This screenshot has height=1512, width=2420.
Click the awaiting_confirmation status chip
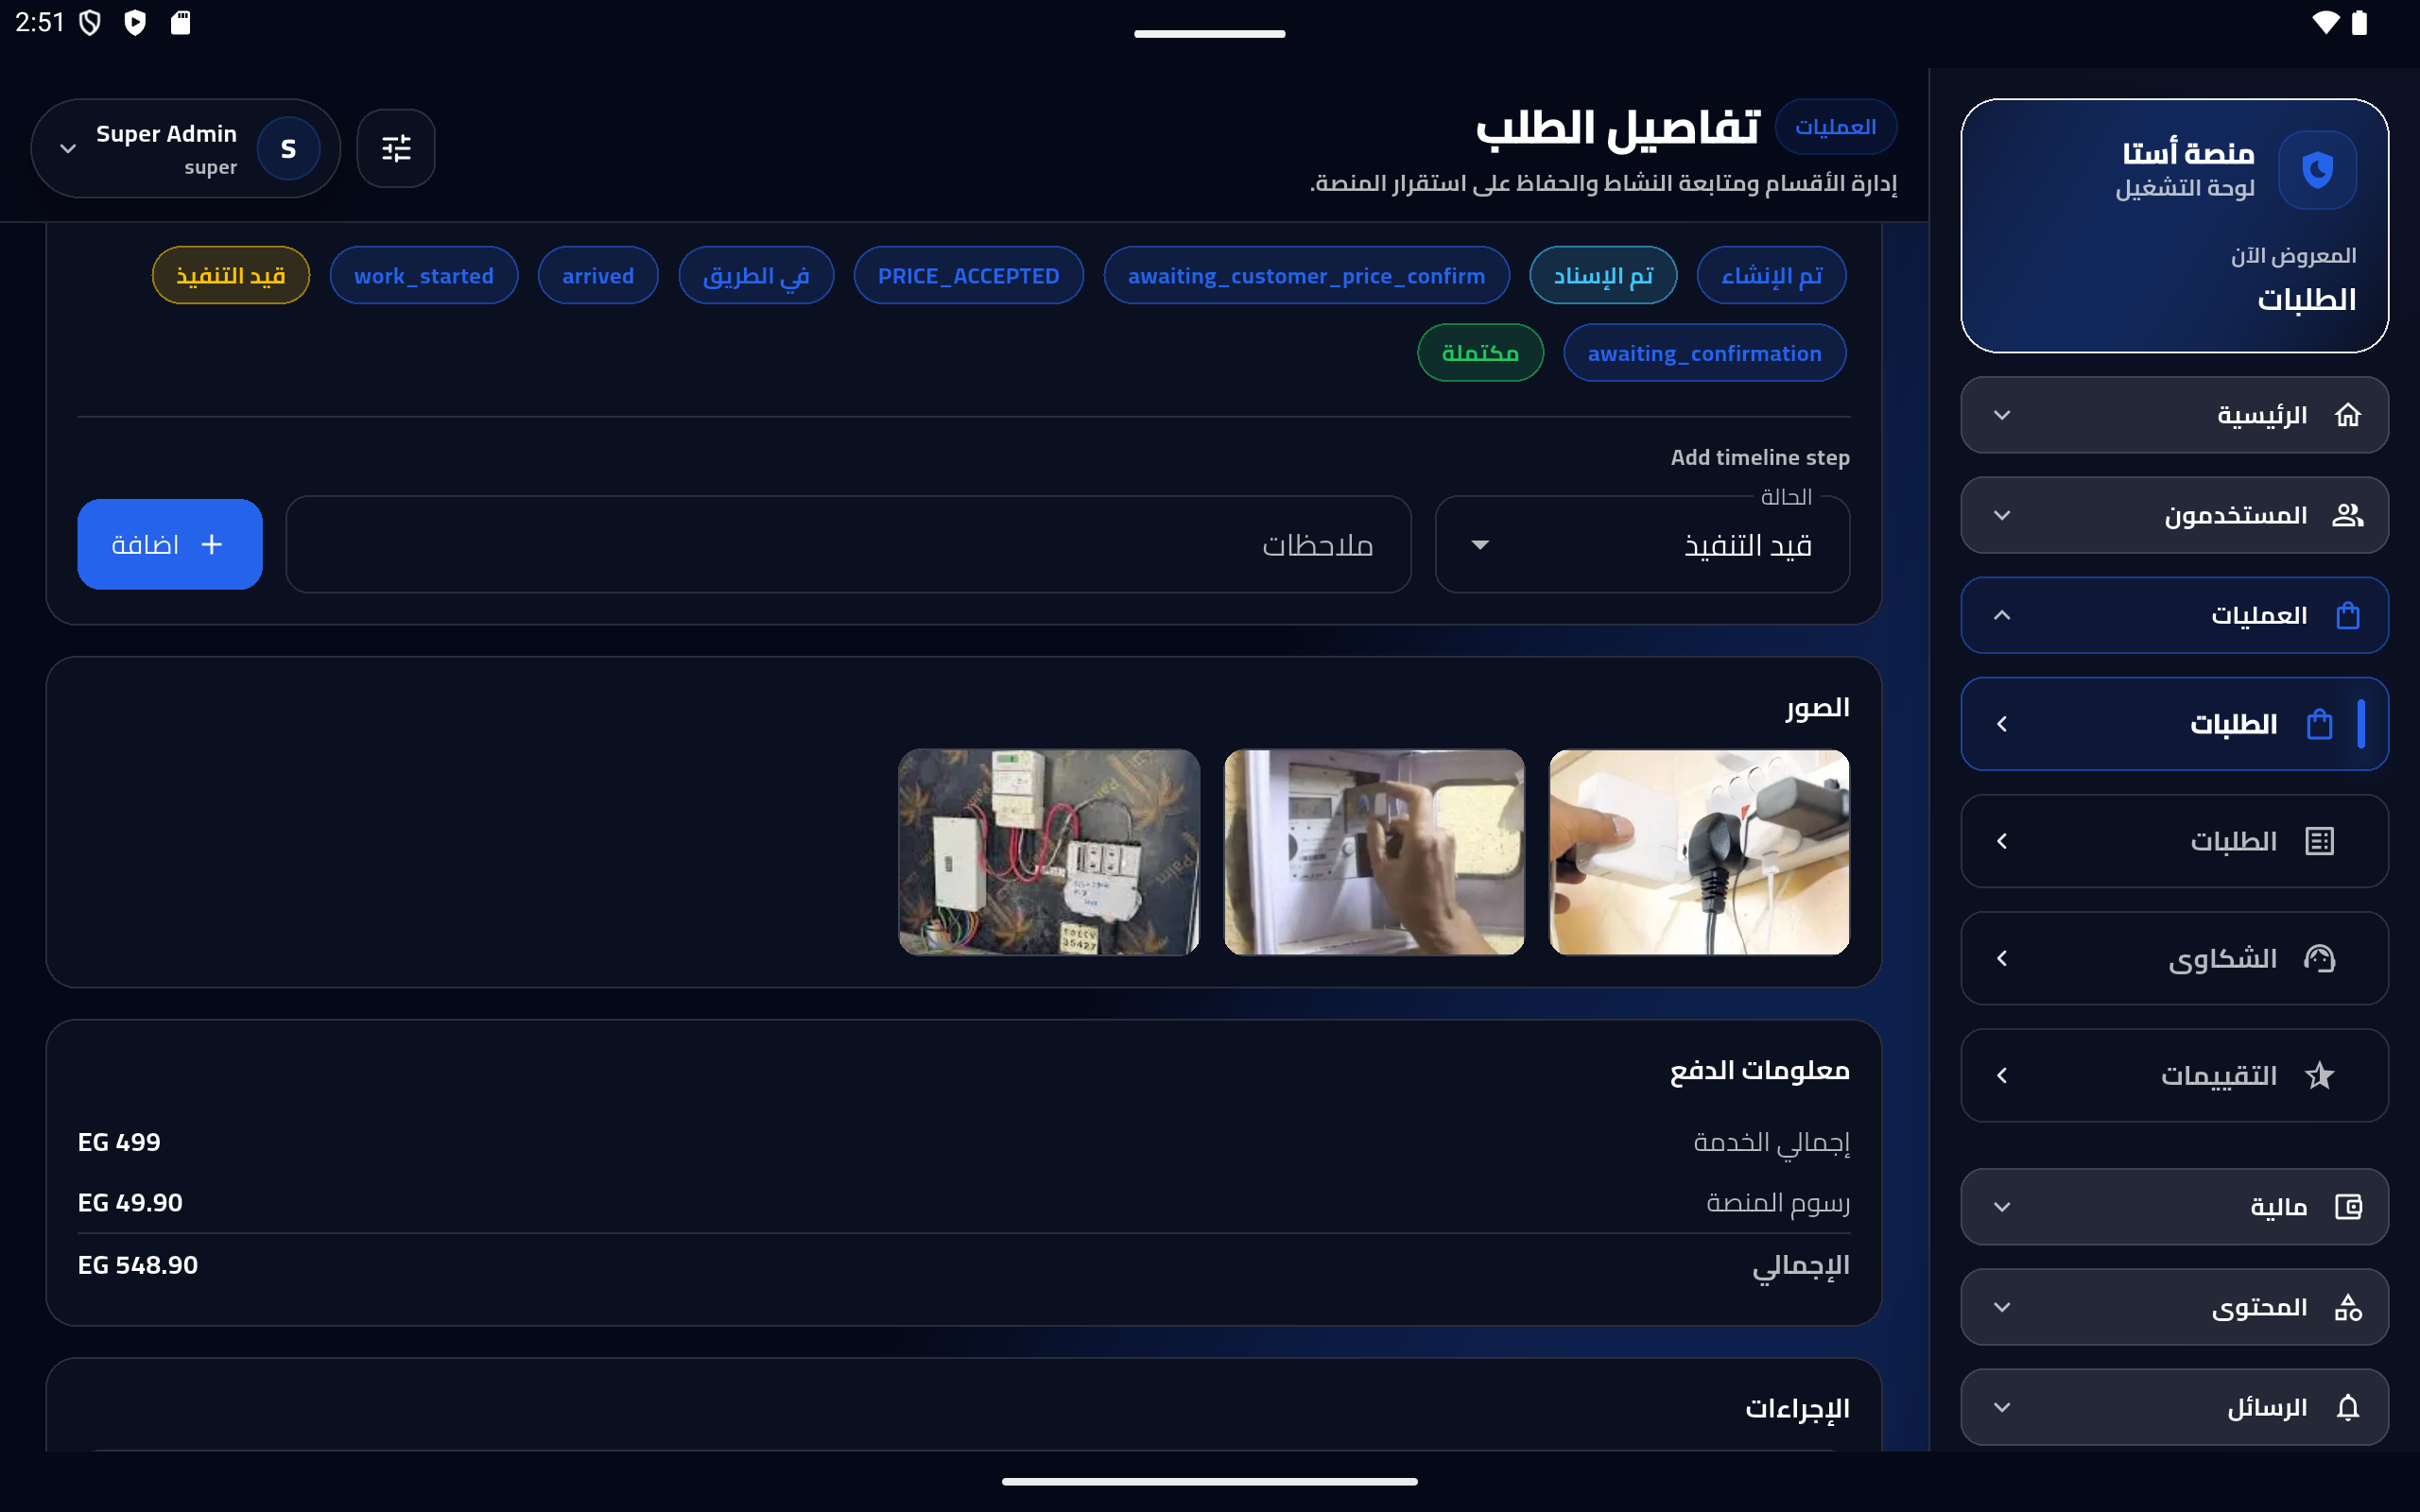click(x=1704, y=352)
